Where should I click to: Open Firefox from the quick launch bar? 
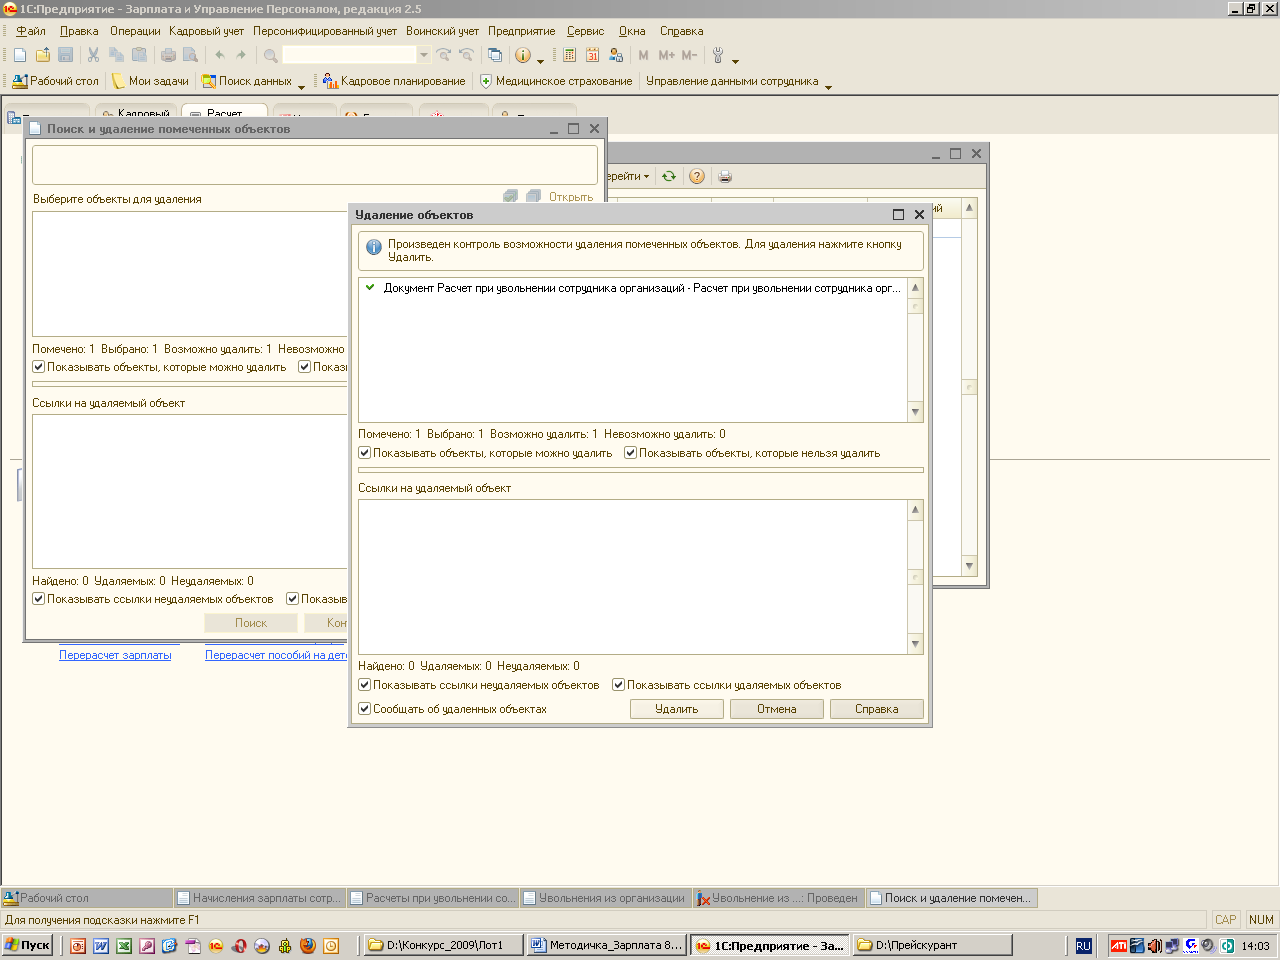pos(308,945)
